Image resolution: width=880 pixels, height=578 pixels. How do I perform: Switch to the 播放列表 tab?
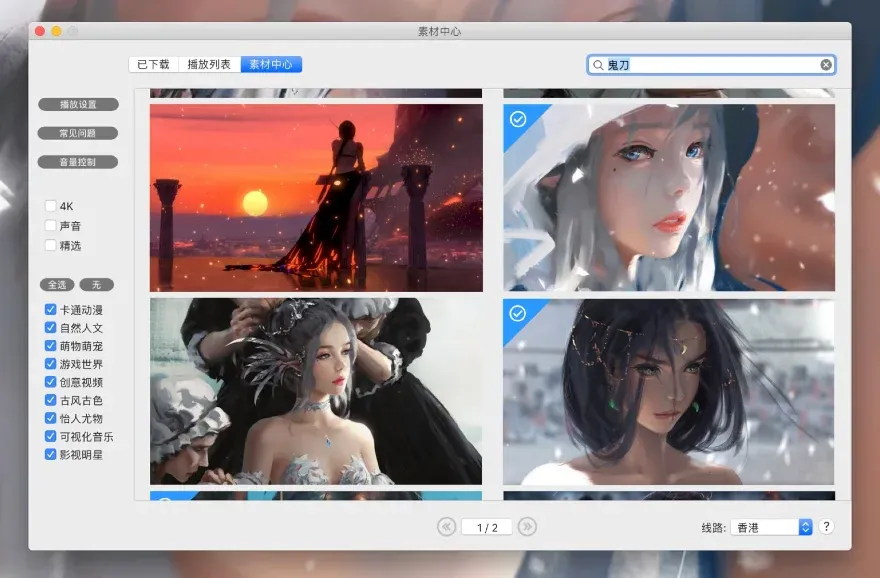click(x=209, y=65)
